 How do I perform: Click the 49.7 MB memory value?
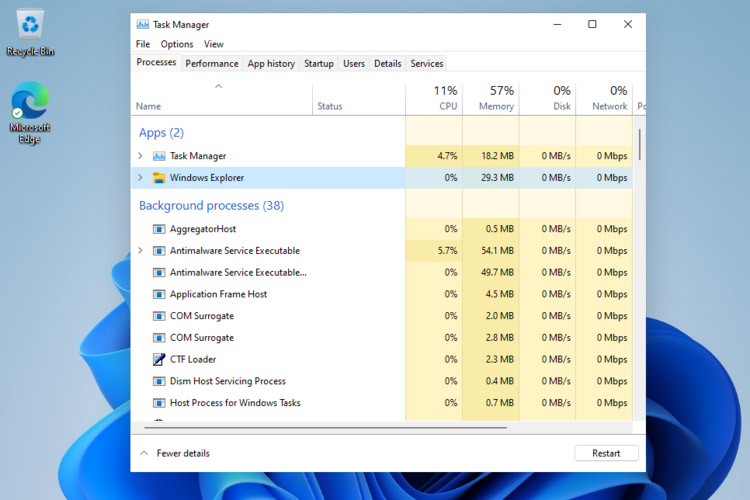click(x=497, y=273)
